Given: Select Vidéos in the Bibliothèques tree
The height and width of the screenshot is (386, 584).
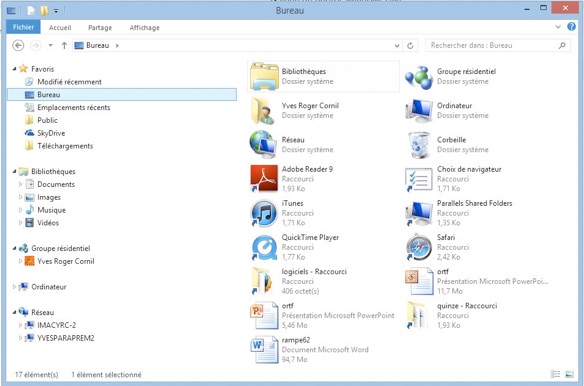Looking at the screenshot, I should tap(48, 223).
